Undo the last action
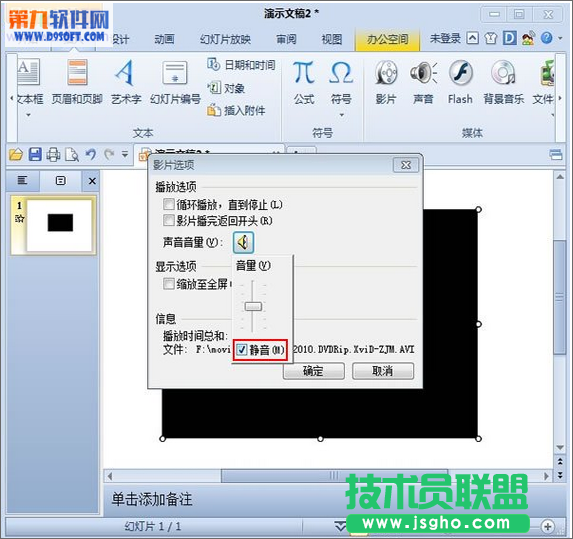Screen dimensions: 573x539 91,155
